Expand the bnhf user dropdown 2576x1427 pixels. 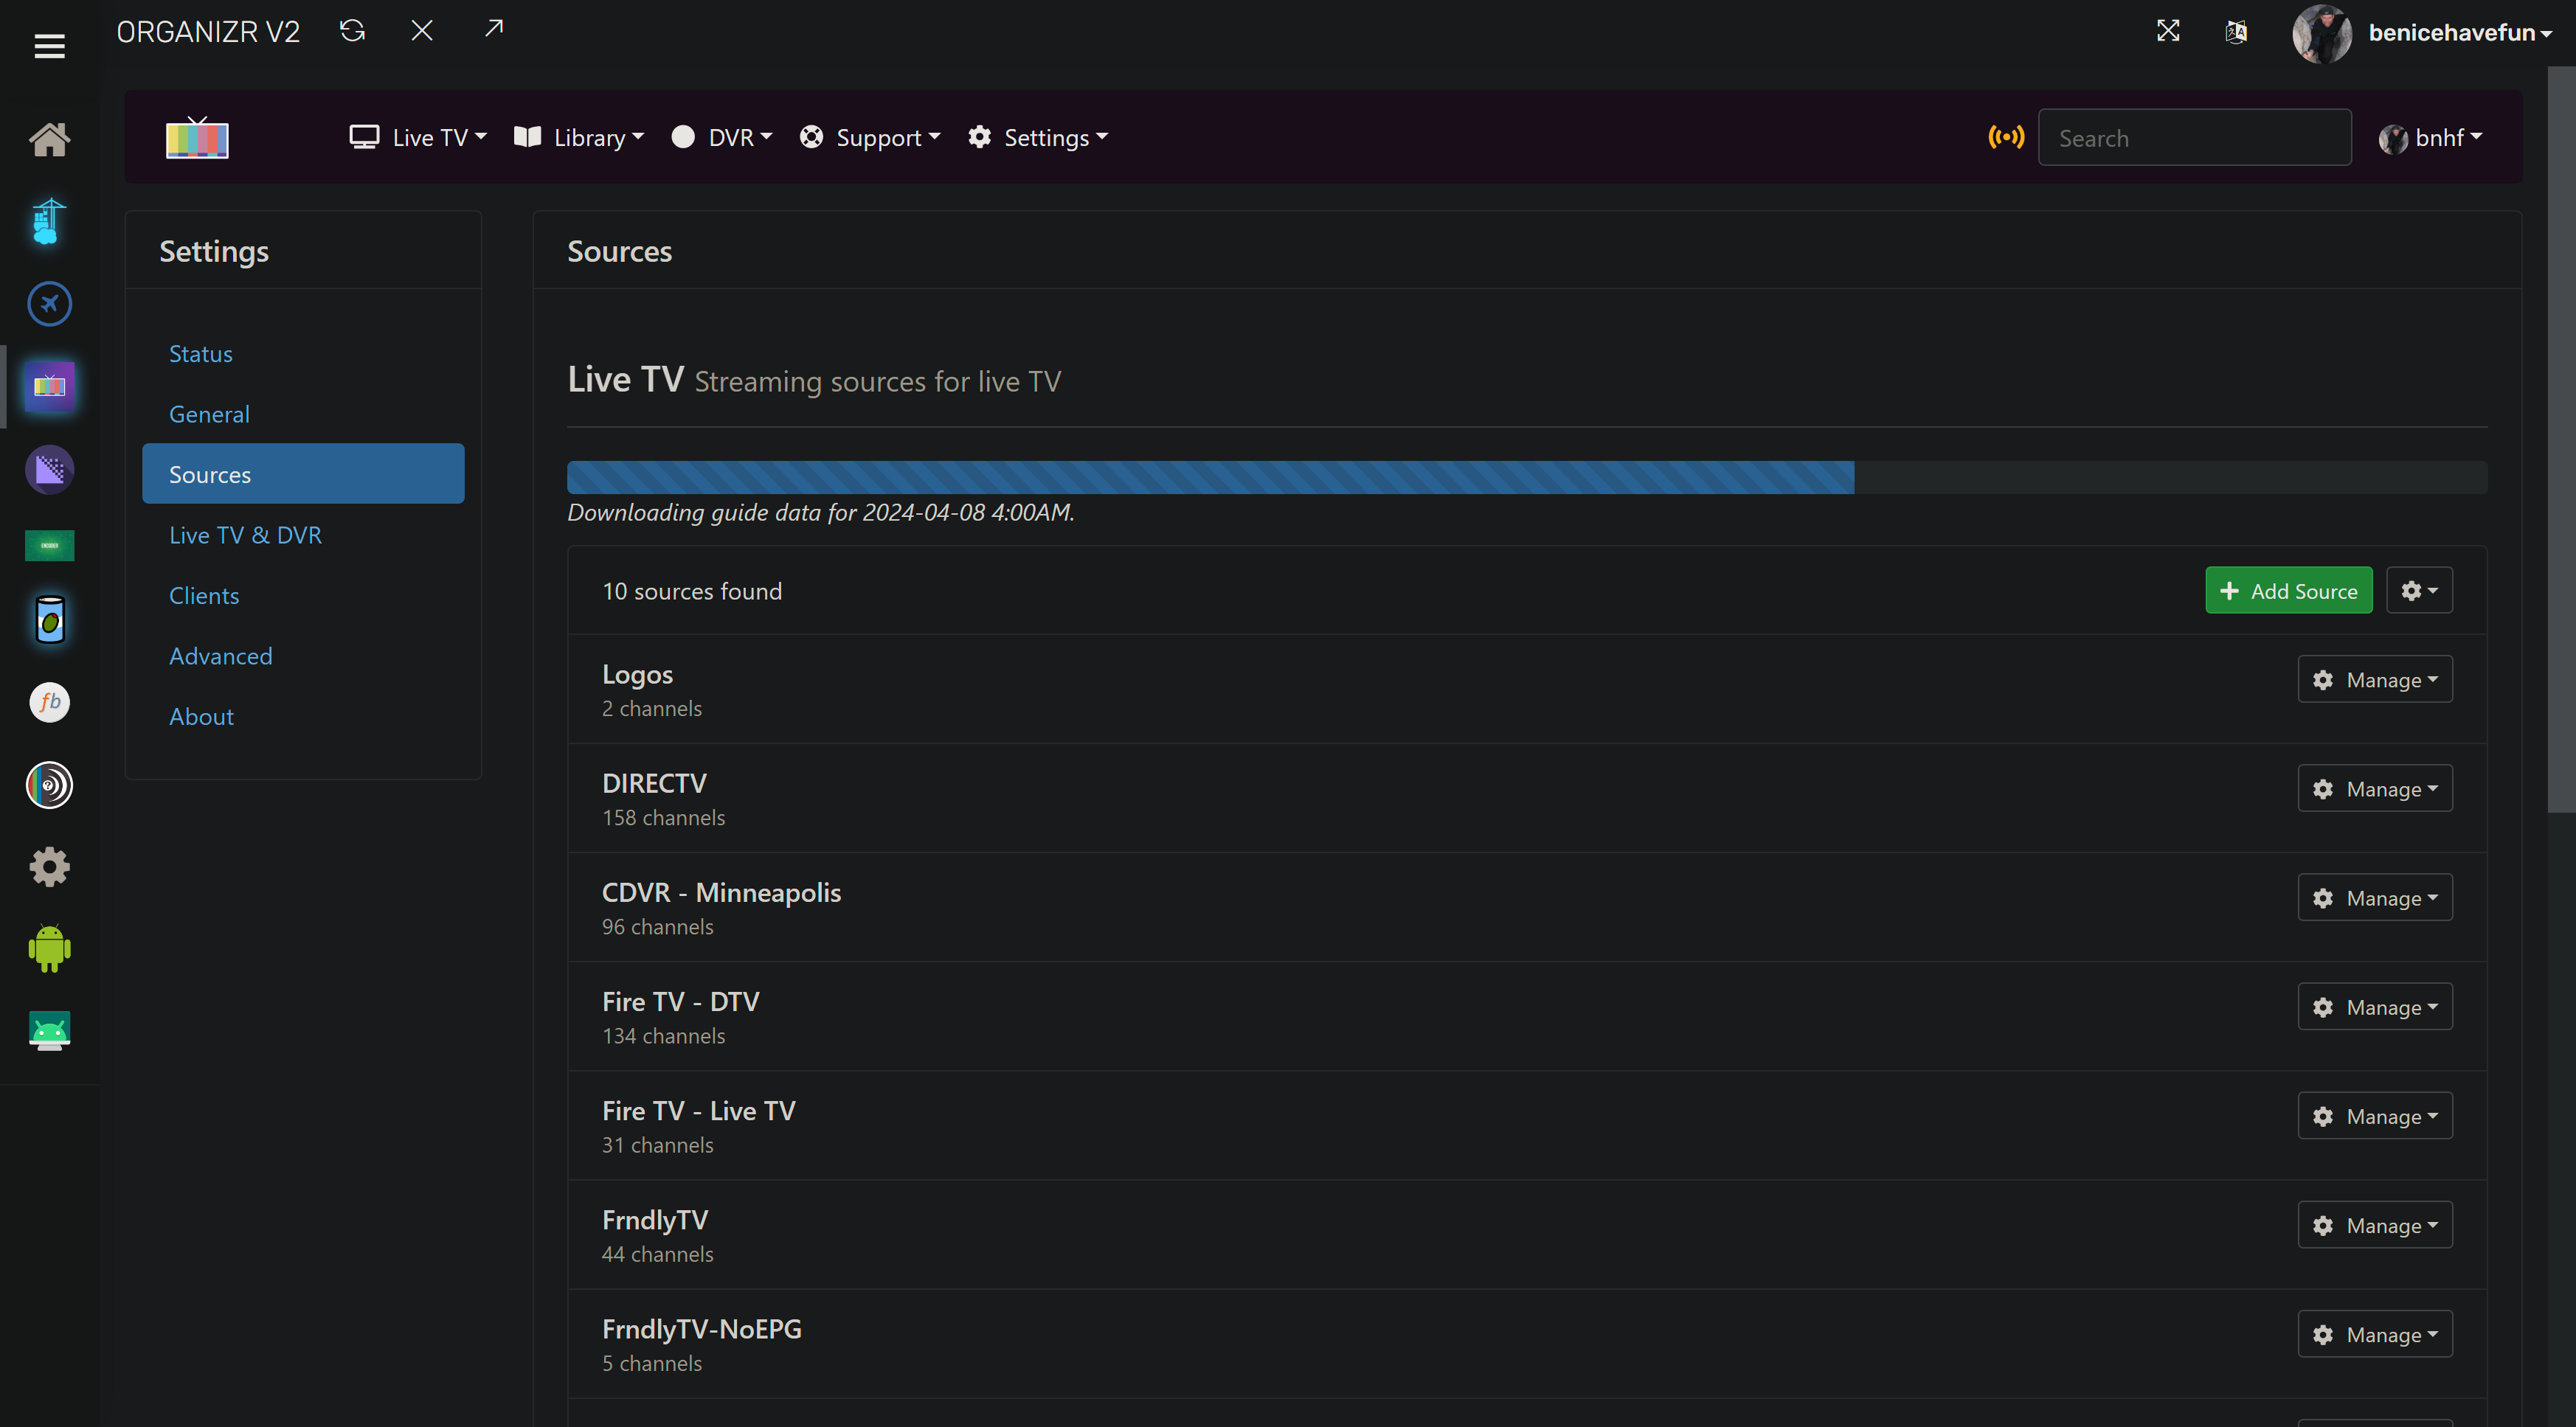point(2432,137)
